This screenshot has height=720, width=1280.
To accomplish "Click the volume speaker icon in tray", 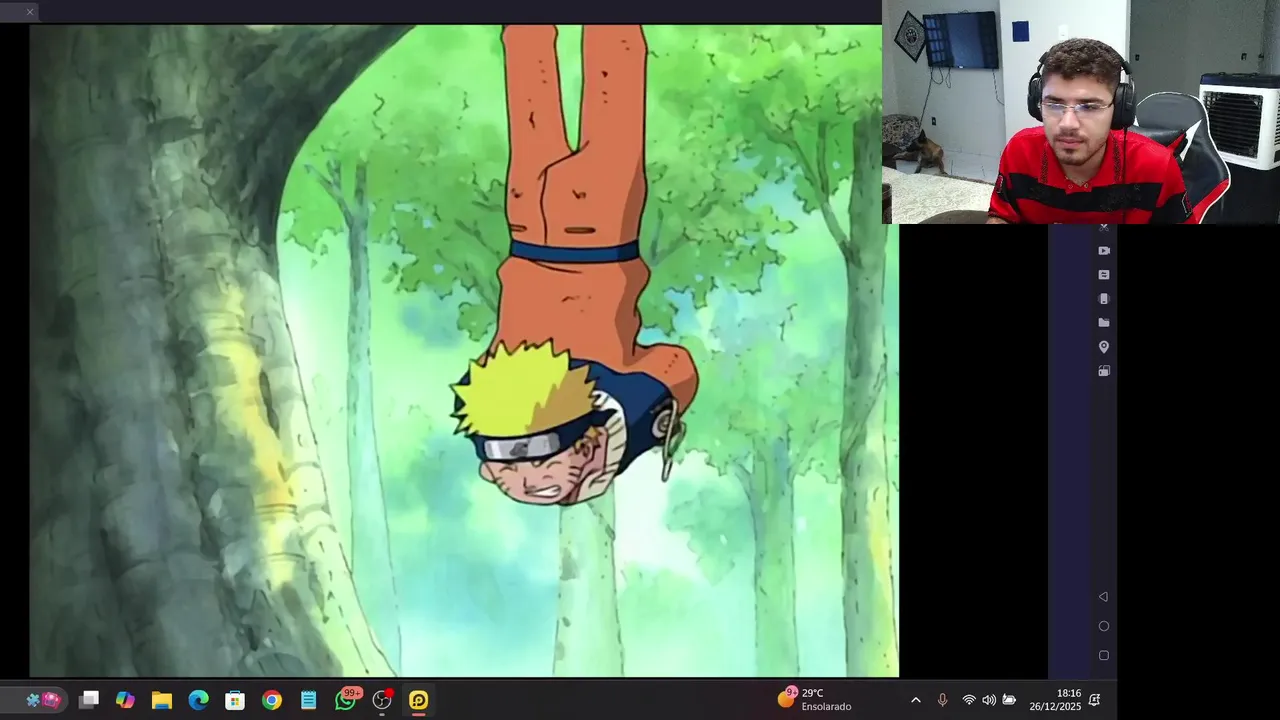I will pyautogui.click(x=989, y=700).
